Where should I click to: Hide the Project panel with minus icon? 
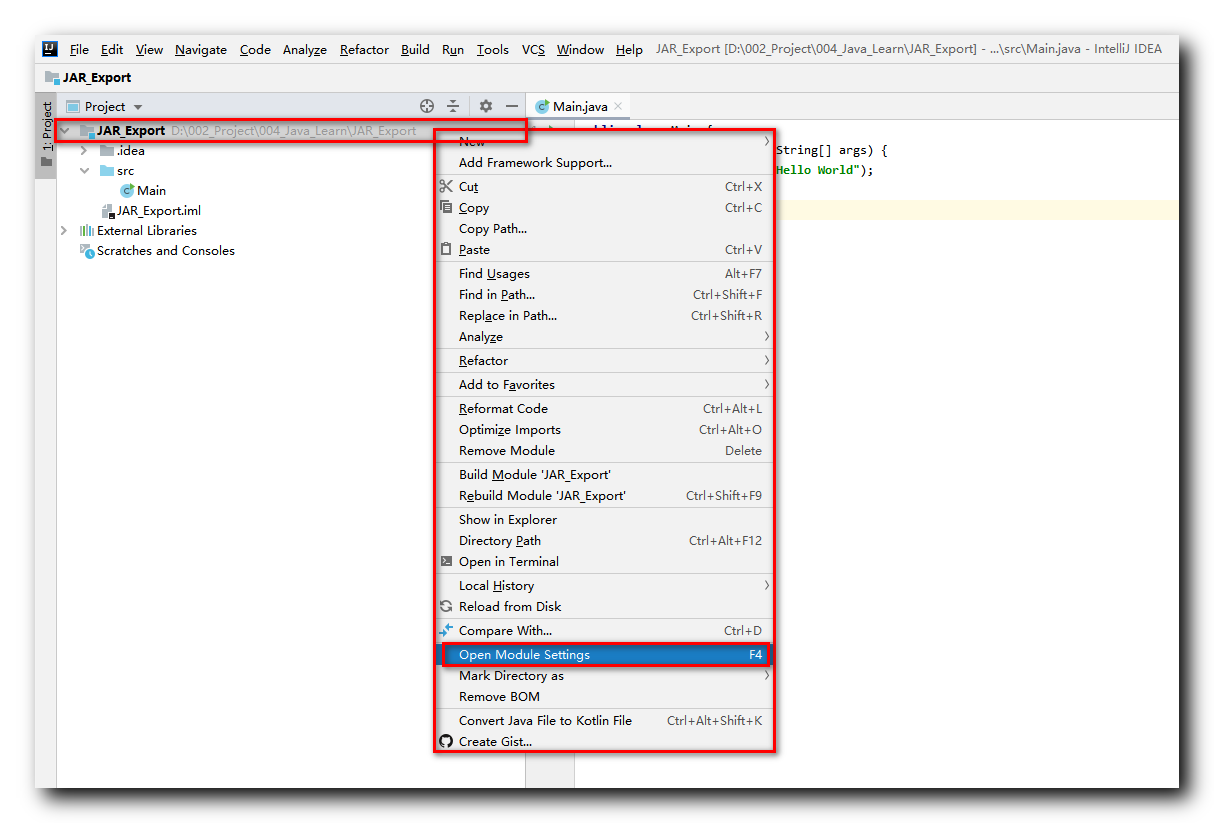(x=512, y=106)
